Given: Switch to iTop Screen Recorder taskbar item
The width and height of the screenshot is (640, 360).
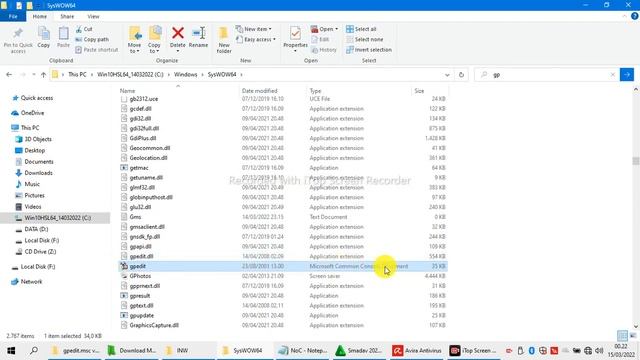Looking at the screenshot, I should [x=473, y=351].
